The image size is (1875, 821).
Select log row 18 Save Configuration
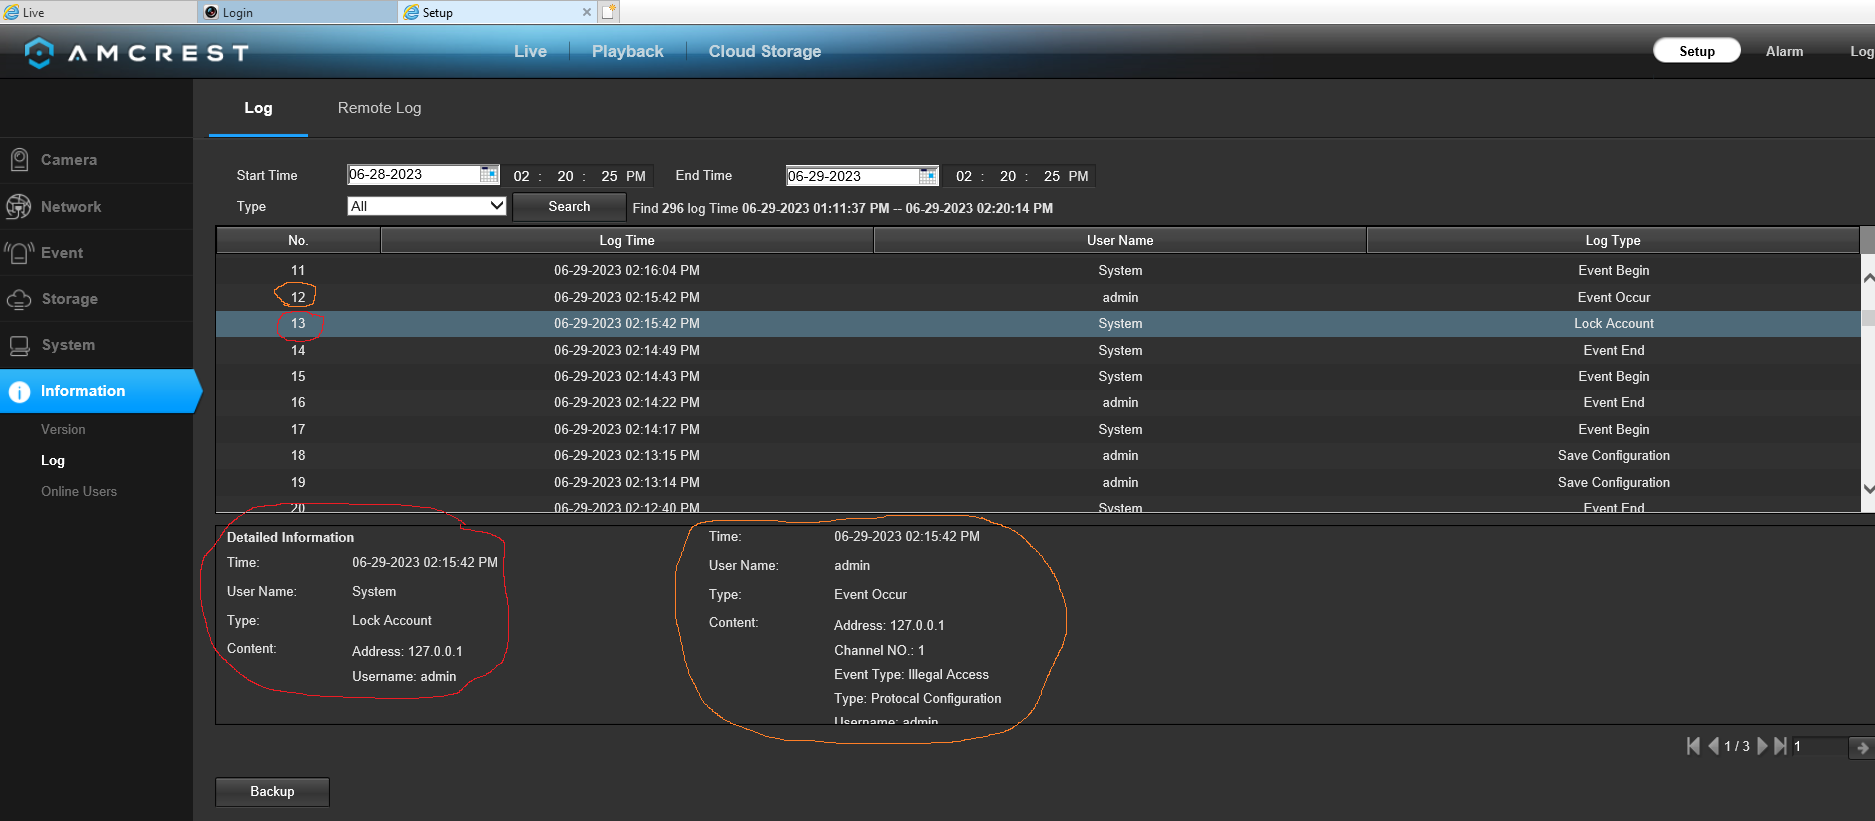[1037, 455]
